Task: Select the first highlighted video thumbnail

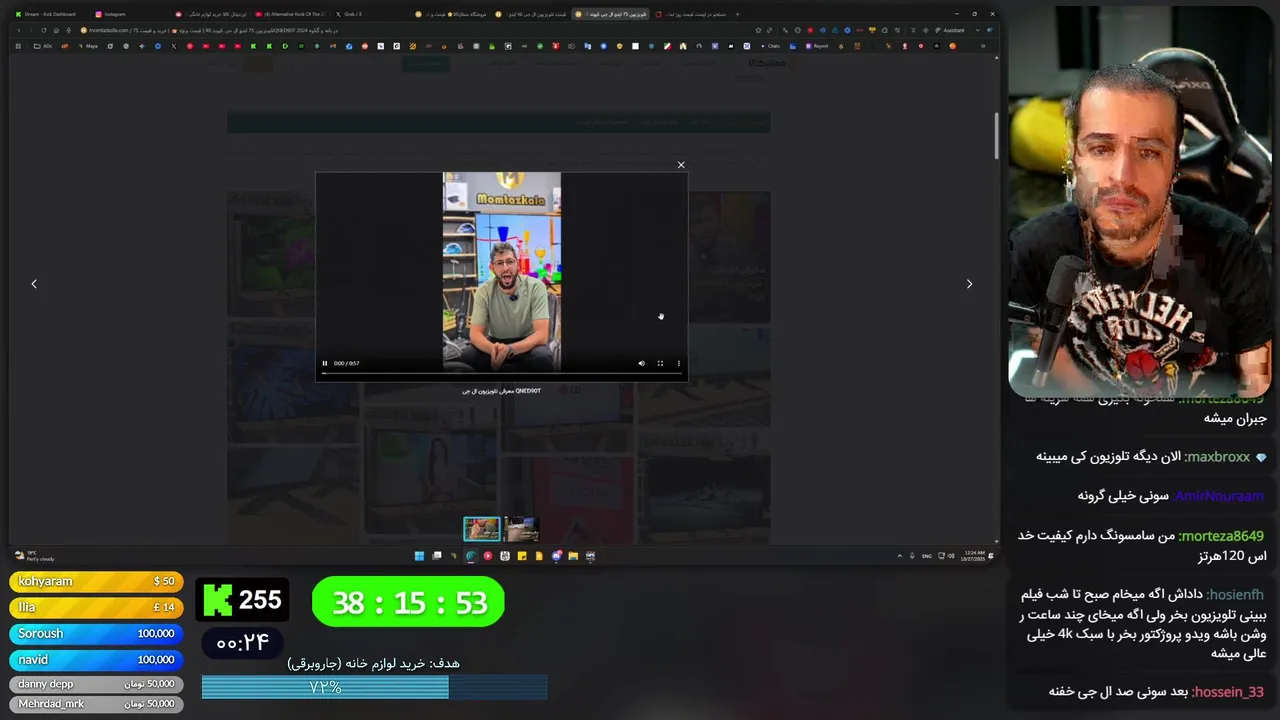Action: point(481,528)
